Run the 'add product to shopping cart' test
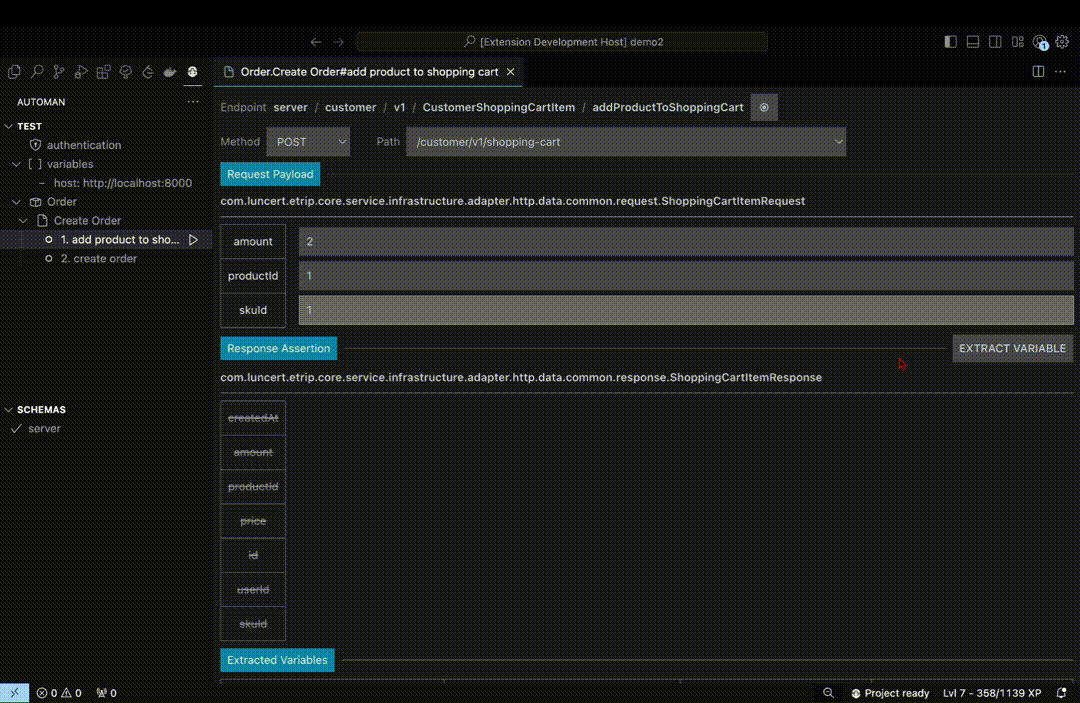The width and height of the screenshot is (1080, 703). [194, 239]
